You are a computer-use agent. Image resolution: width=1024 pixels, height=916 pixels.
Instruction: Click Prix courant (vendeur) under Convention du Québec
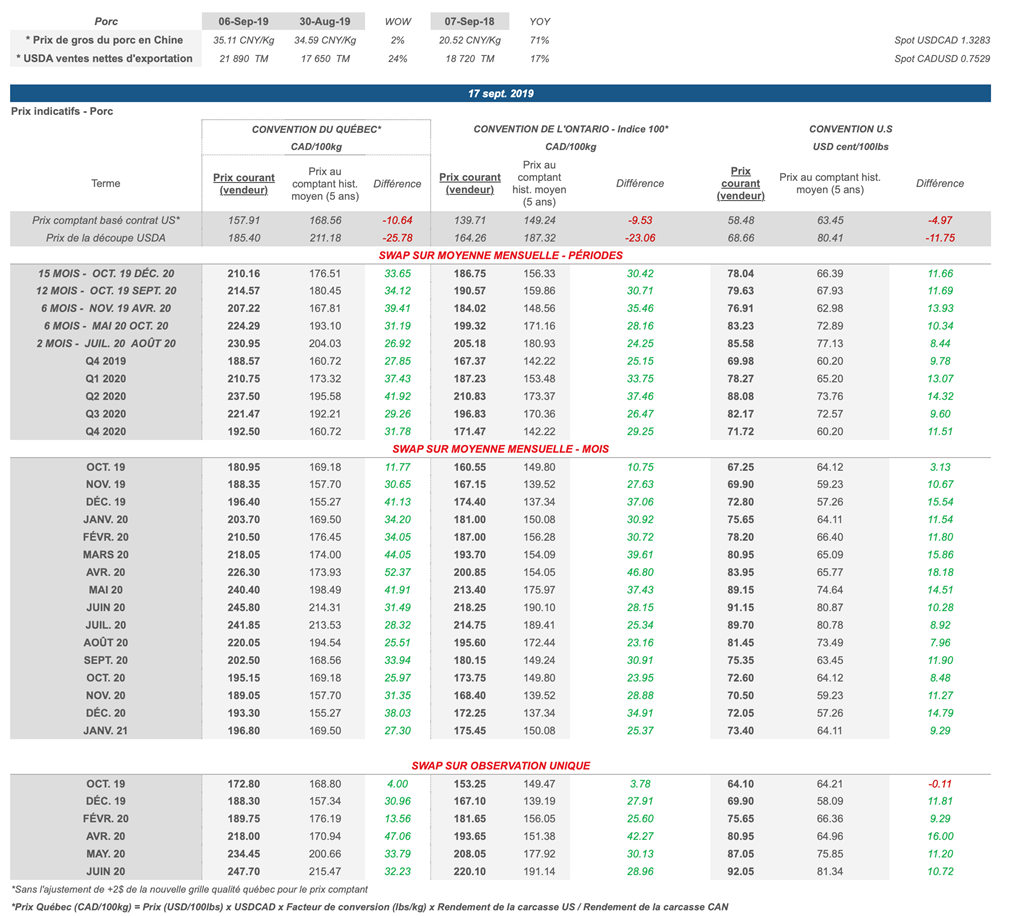(244, 184)
